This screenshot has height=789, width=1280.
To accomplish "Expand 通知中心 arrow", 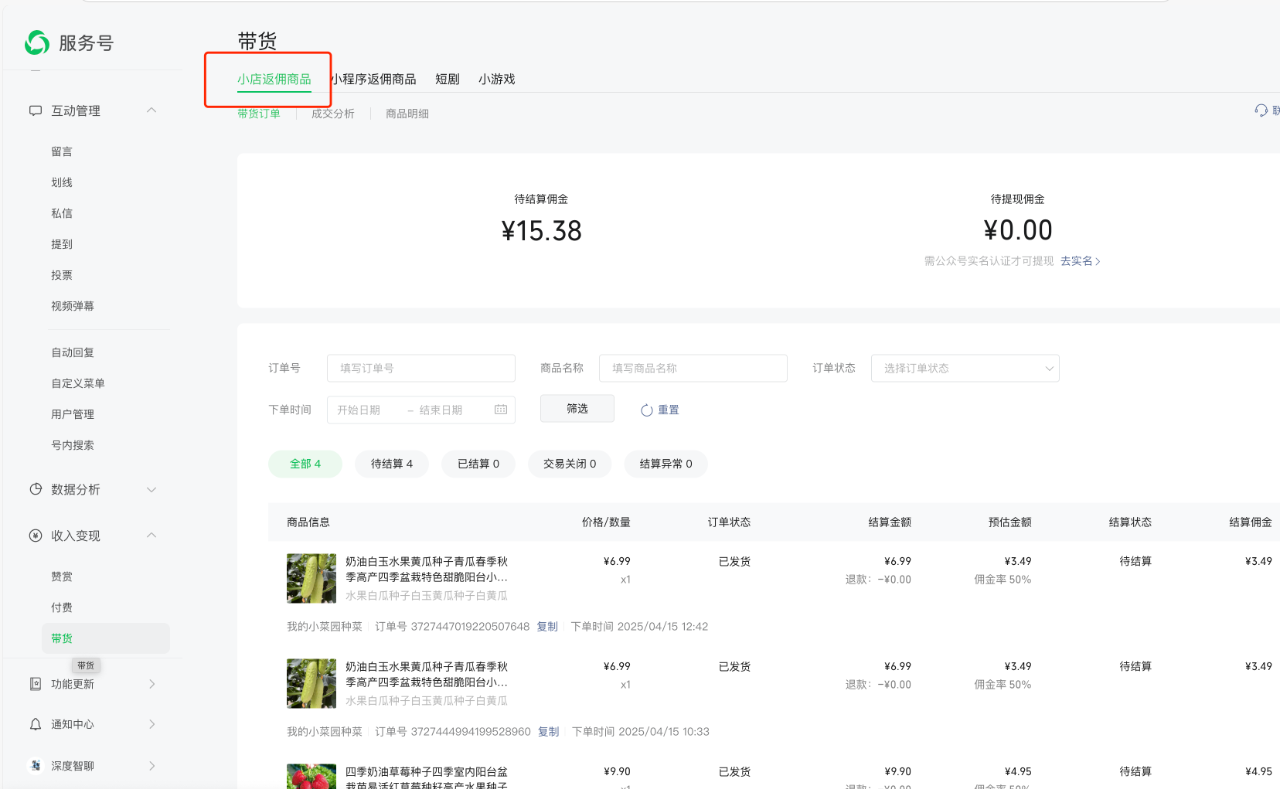I will pos(152,724).
